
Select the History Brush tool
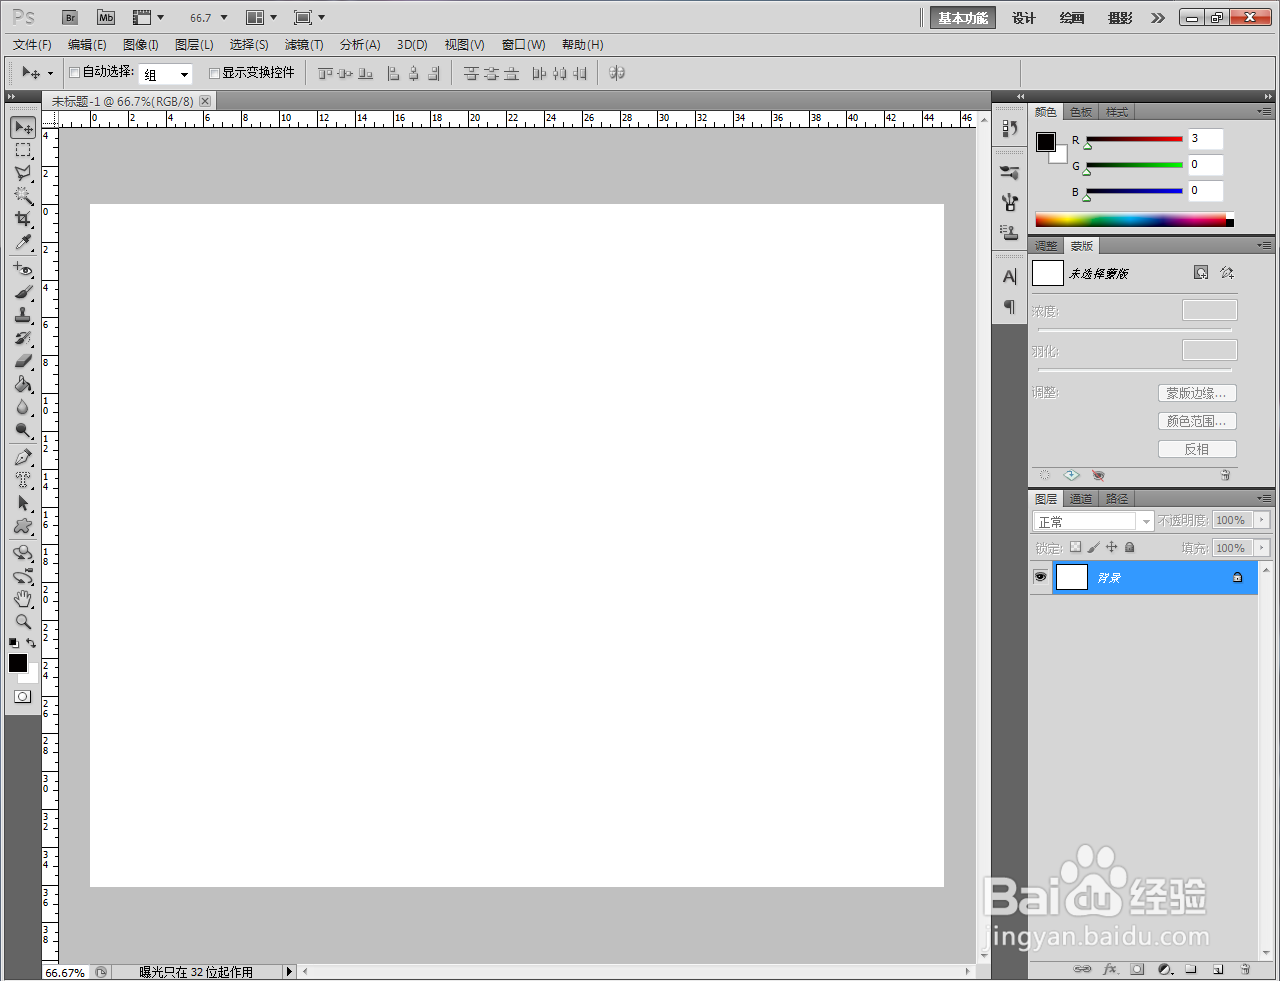pos(23,338)
